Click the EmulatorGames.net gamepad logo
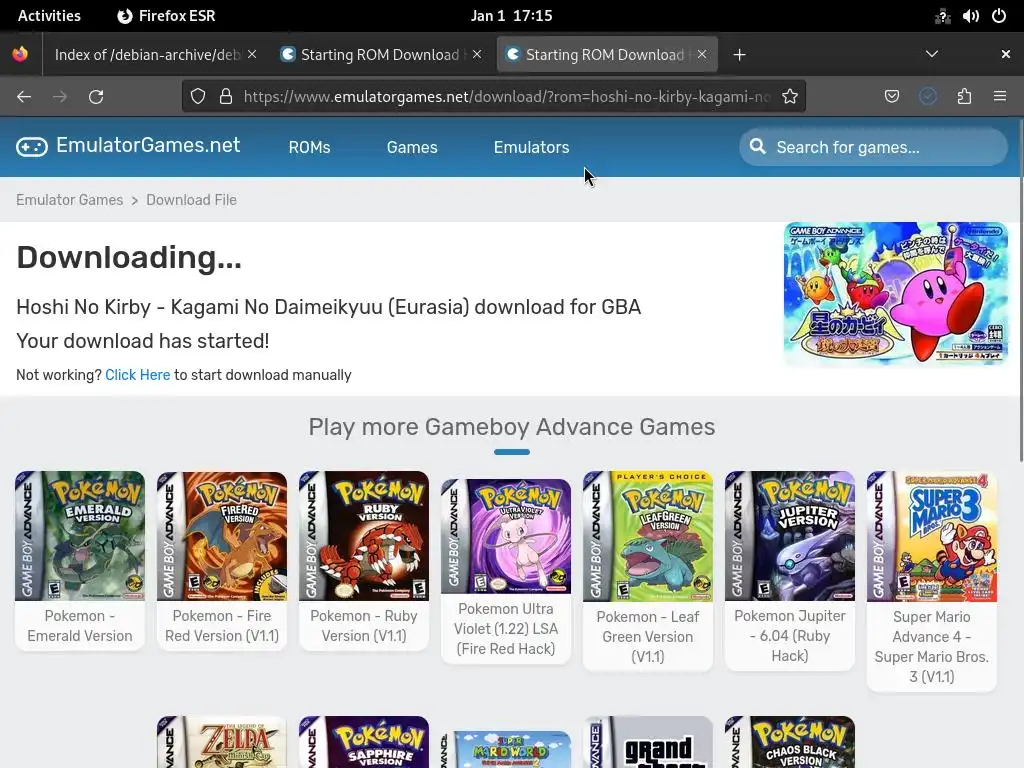 pos(32,147)
